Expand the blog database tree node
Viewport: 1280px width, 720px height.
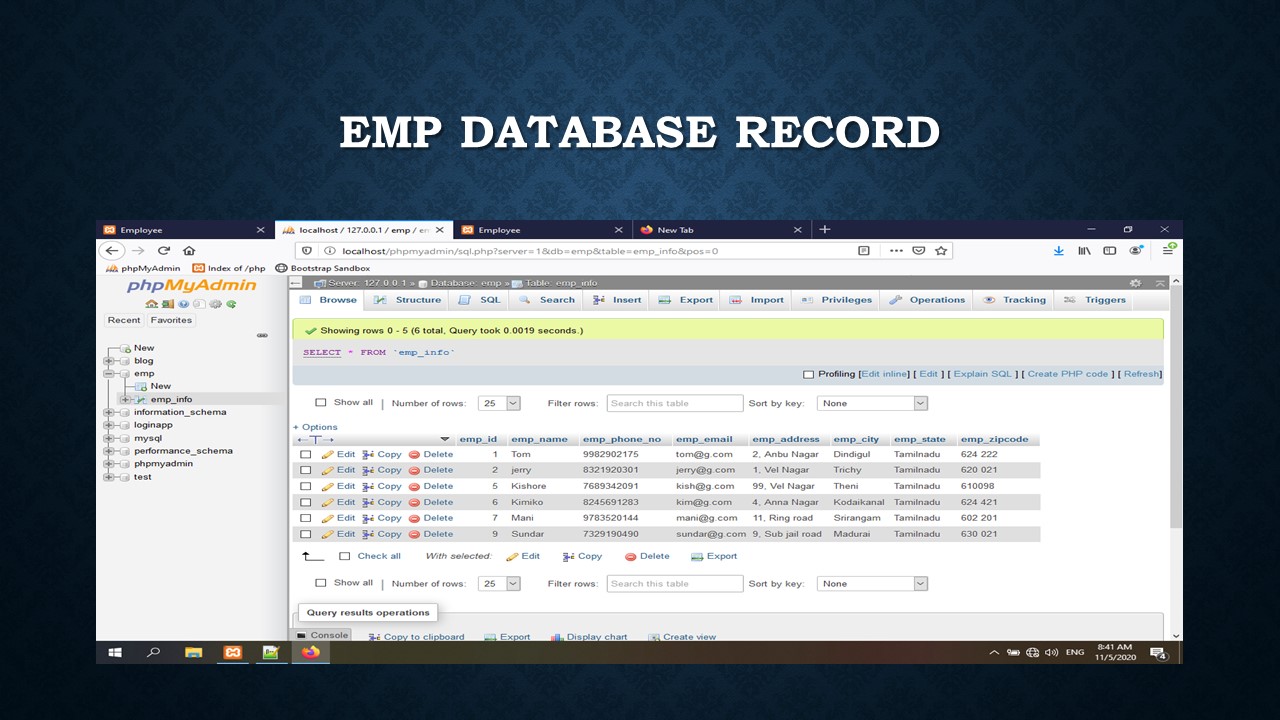pyautogui.click(x=108, y=360)
